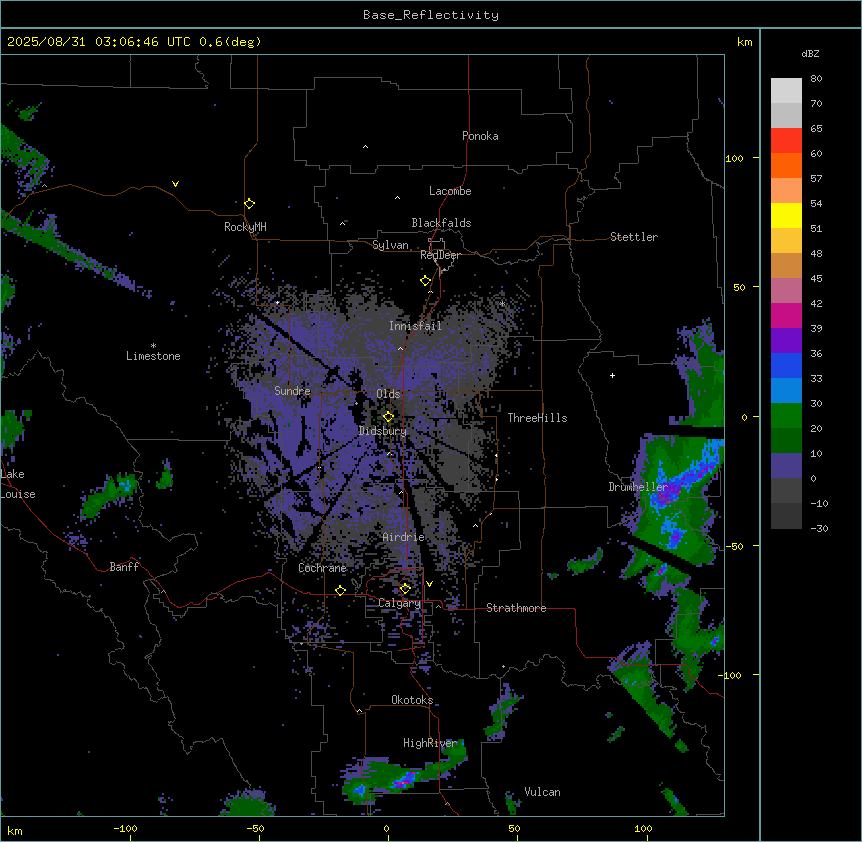Select the bright green 20–30 dBZ legend swatch

(786, 416)
